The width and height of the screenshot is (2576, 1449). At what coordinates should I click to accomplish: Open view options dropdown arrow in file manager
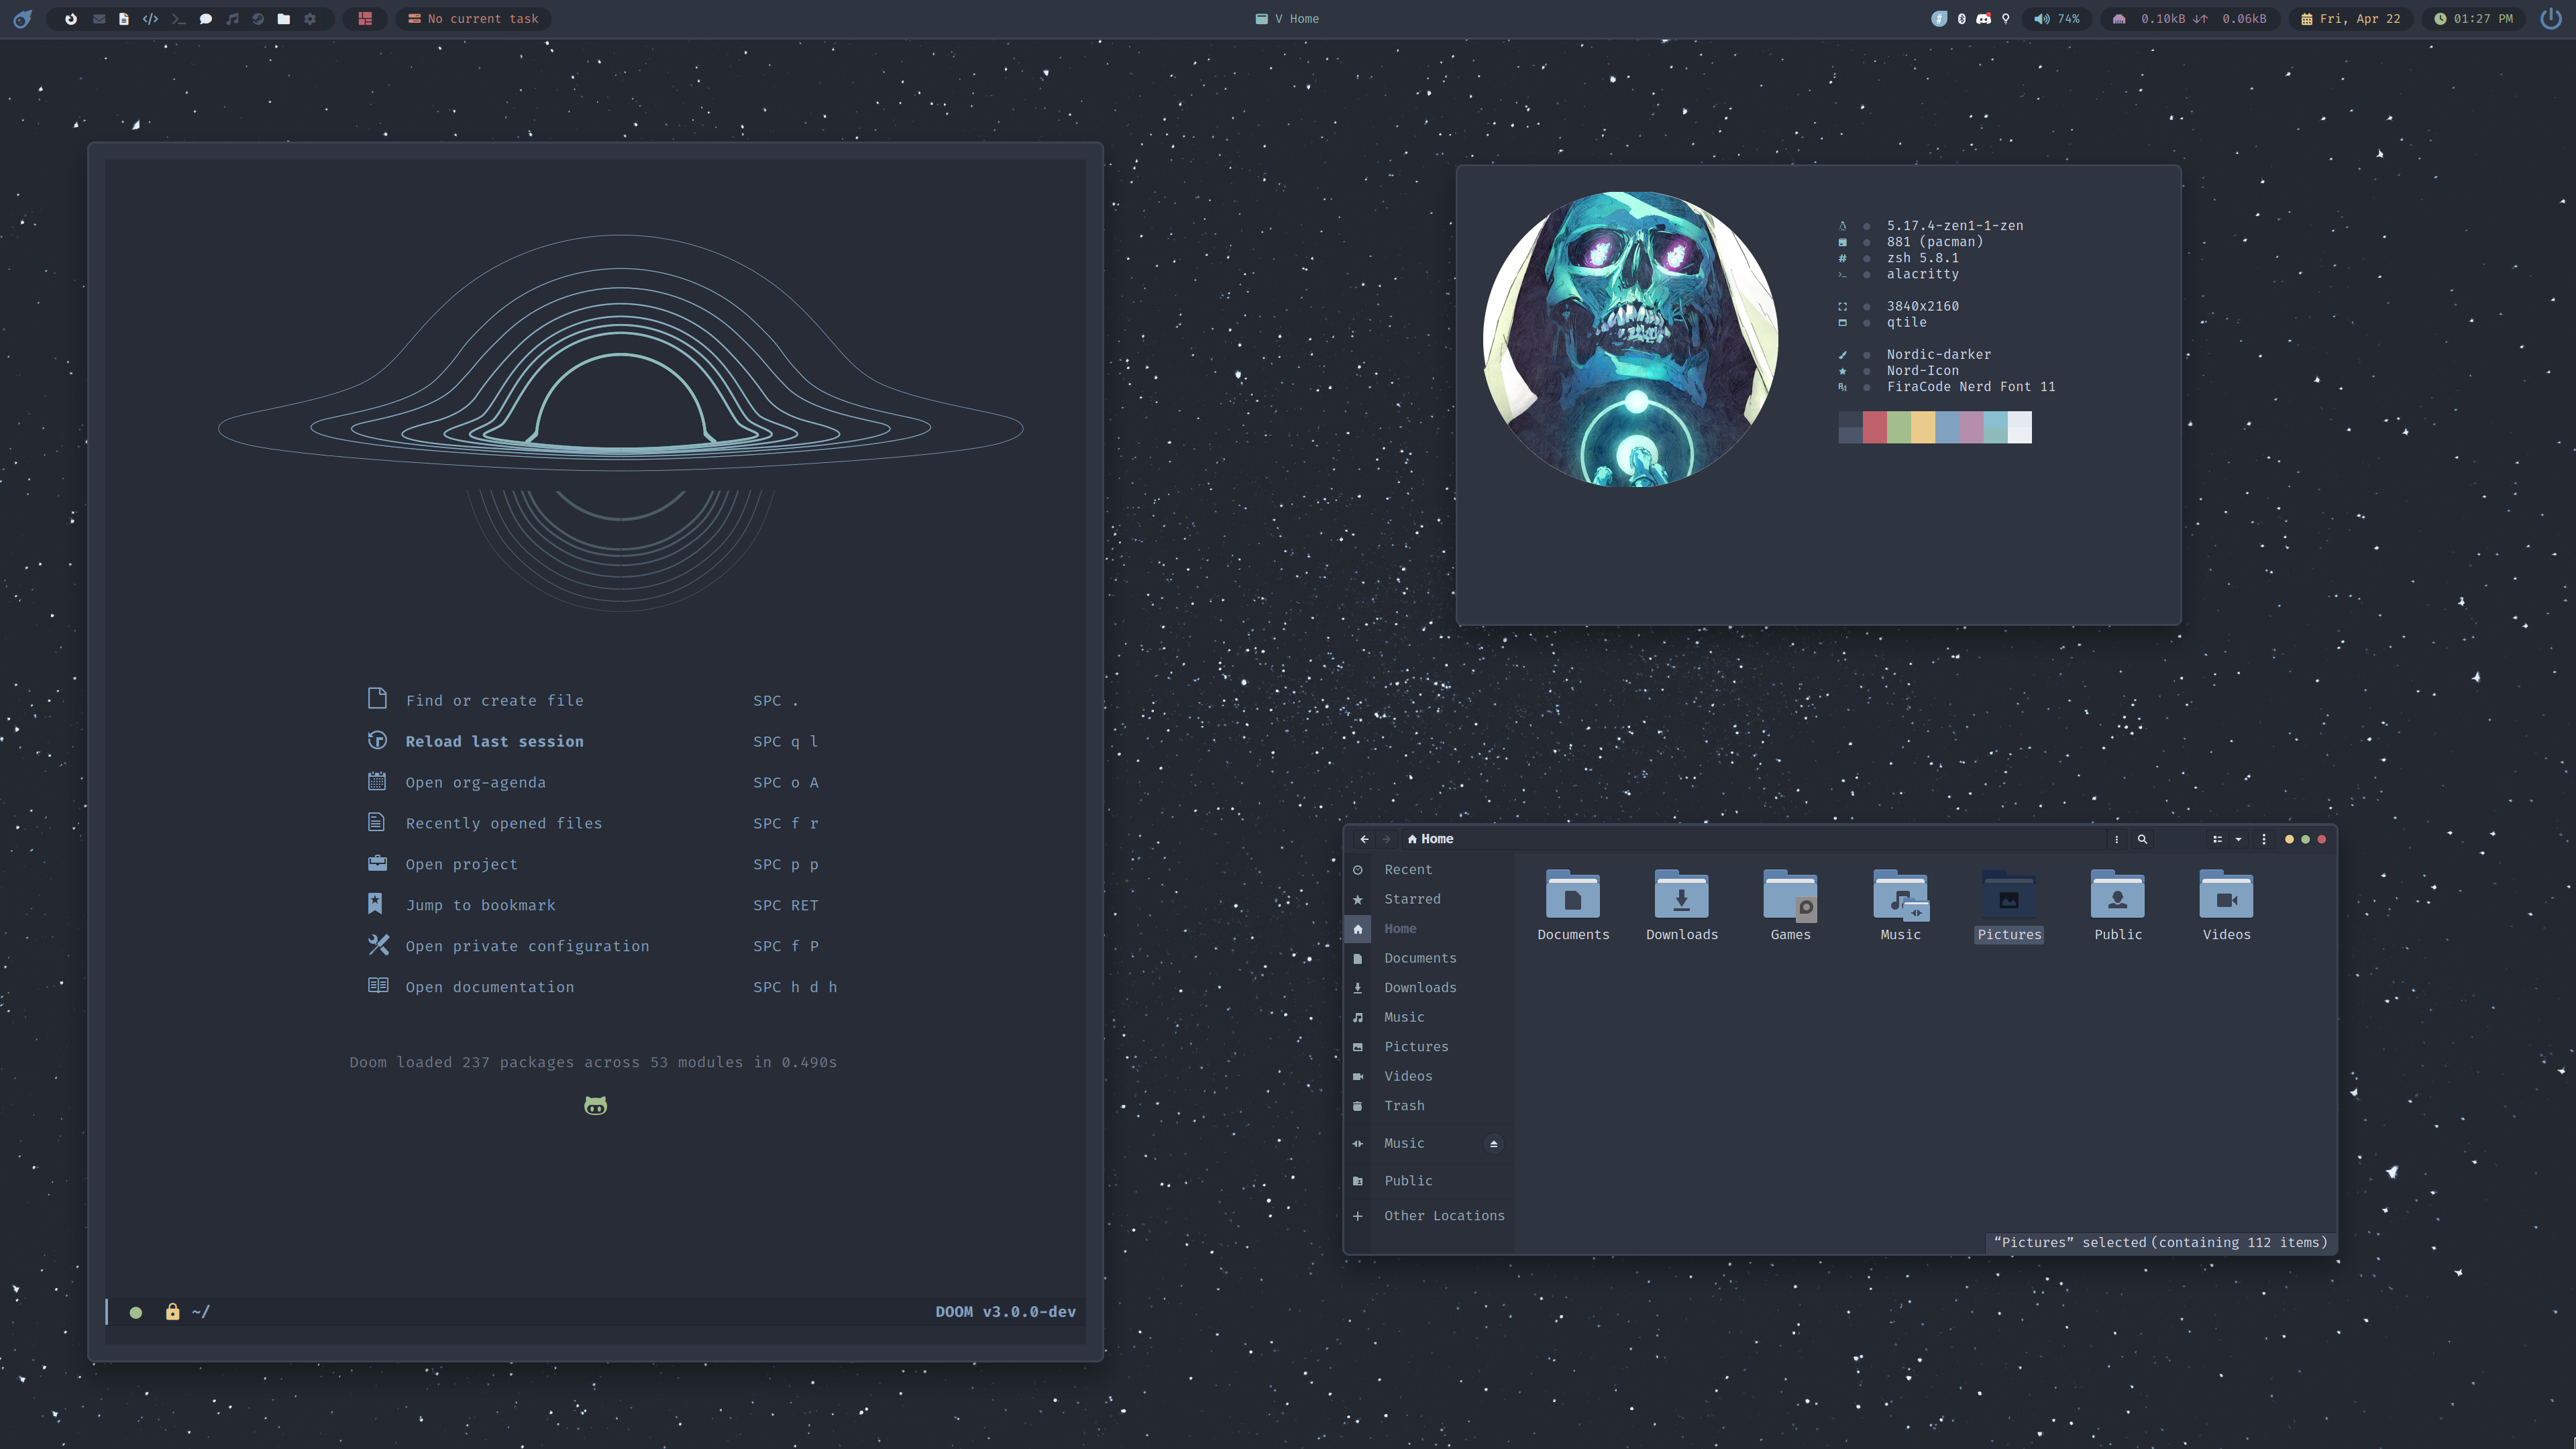[2238, 839]
